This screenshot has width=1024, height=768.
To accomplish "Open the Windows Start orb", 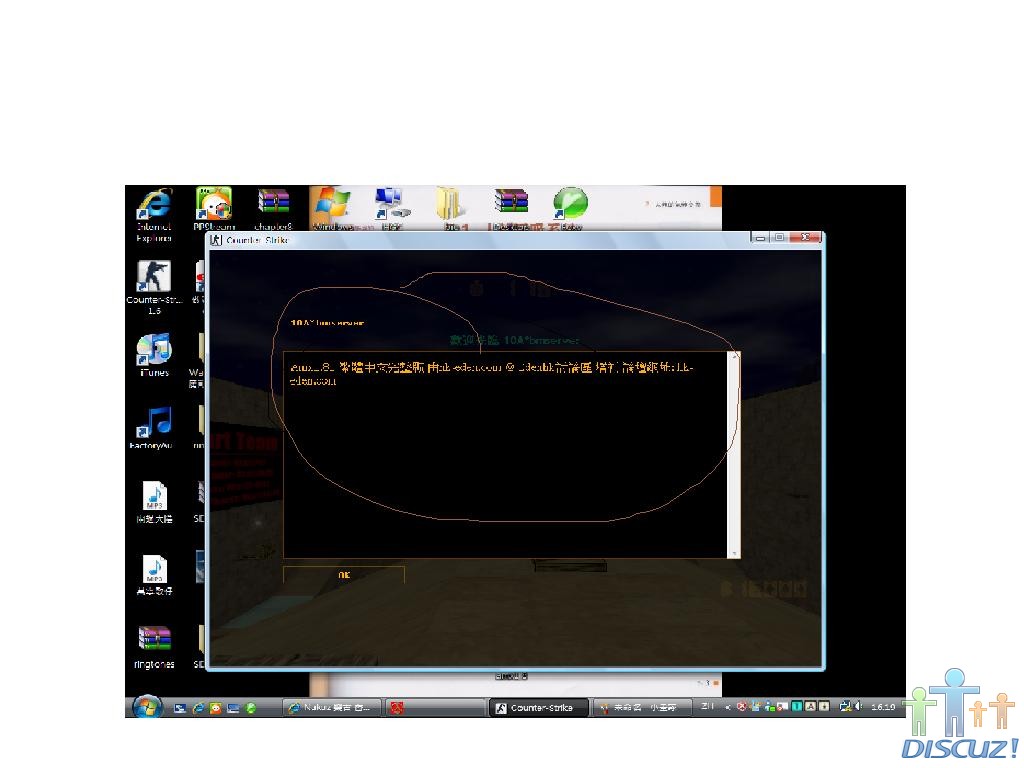I will coord(147,707).
